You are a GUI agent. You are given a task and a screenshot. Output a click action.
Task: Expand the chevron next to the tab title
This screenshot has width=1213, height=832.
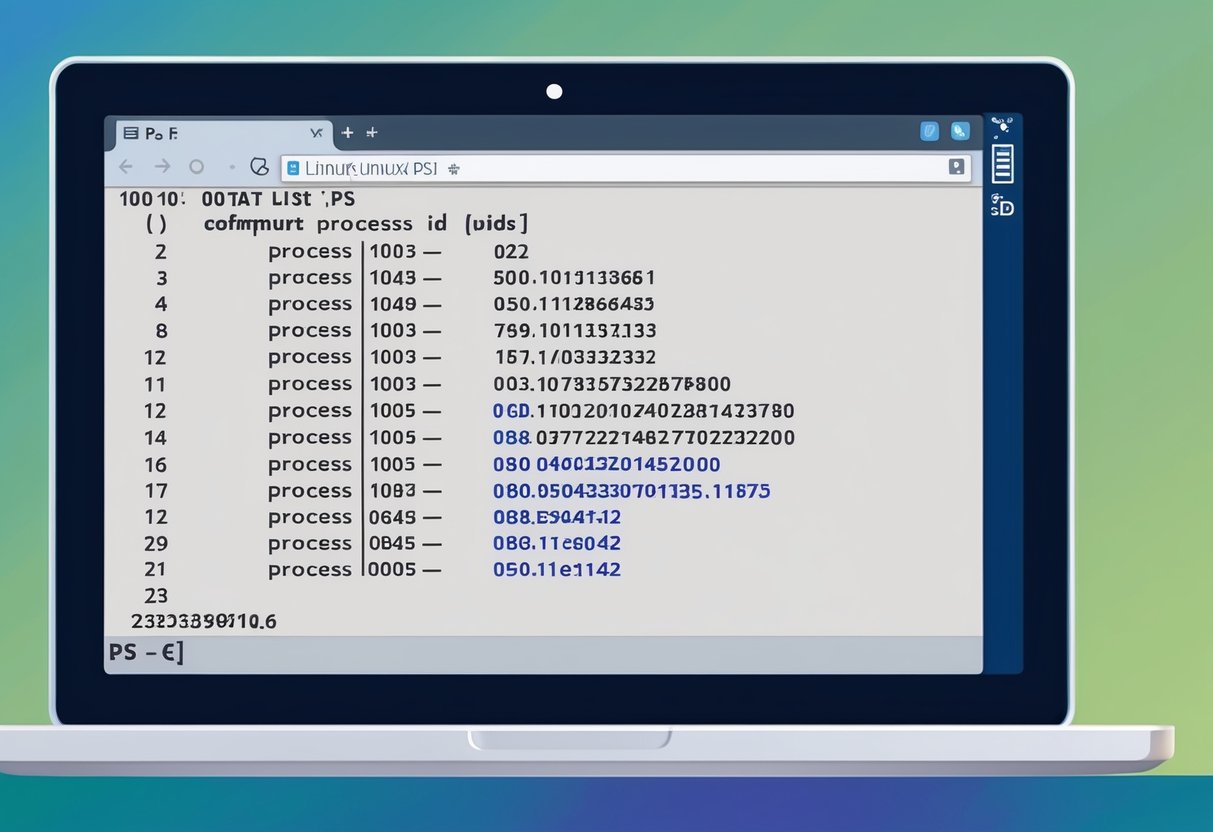coord(316,131)
